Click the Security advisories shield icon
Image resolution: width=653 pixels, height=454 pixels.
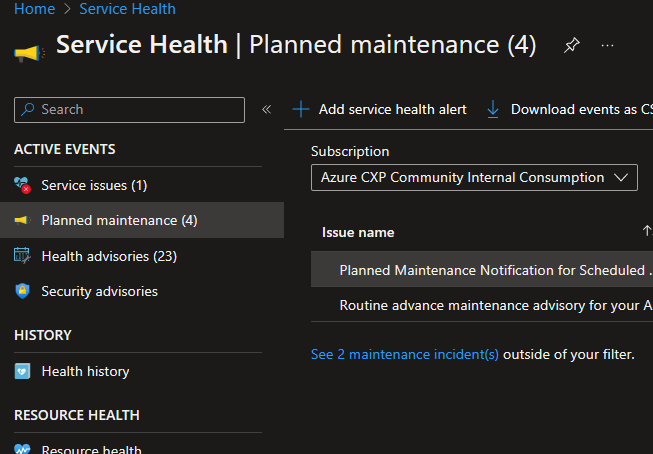[x=22, y=291]
